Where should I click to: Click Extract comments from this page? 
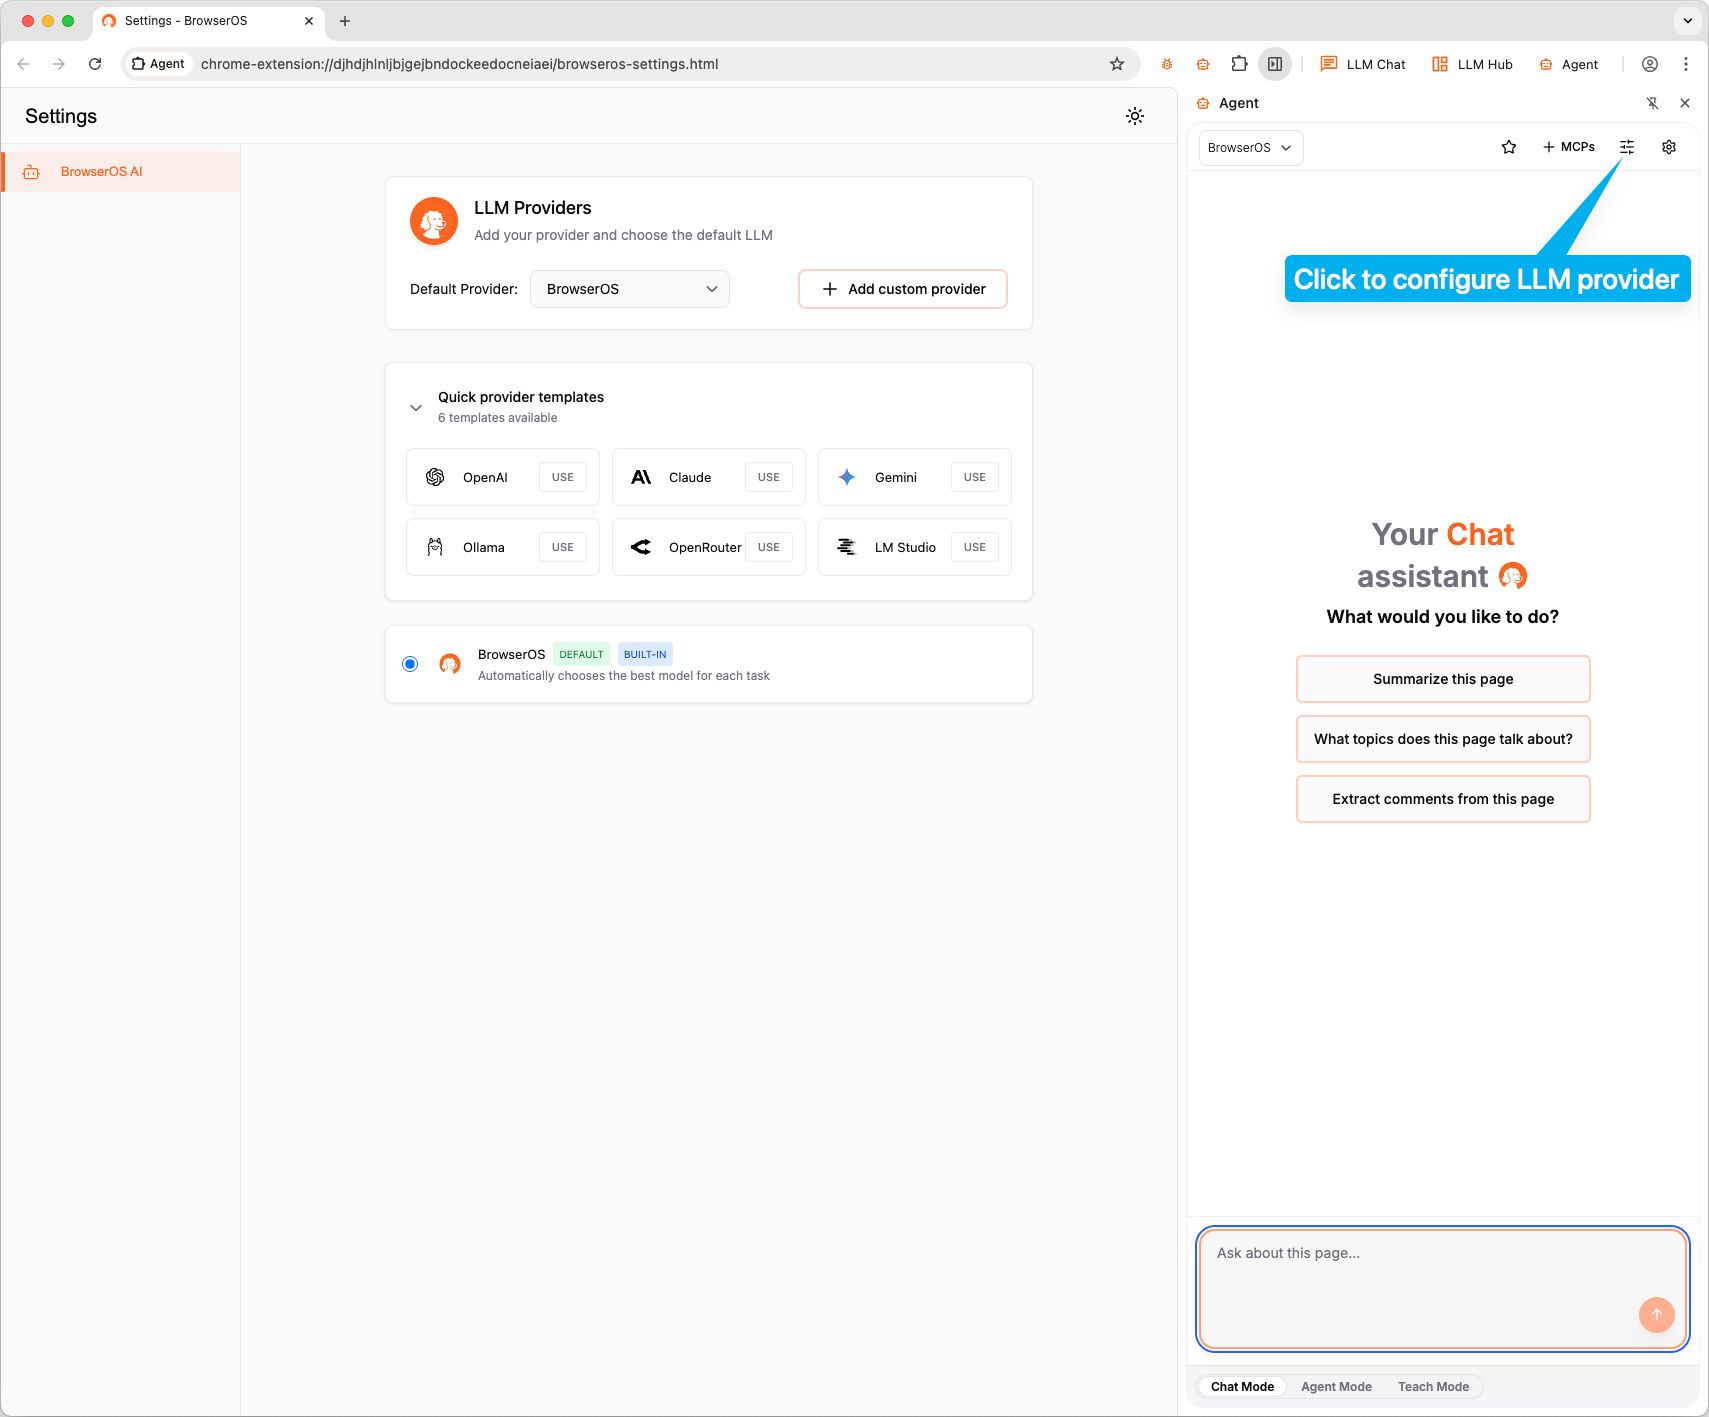pos(1443,799)
